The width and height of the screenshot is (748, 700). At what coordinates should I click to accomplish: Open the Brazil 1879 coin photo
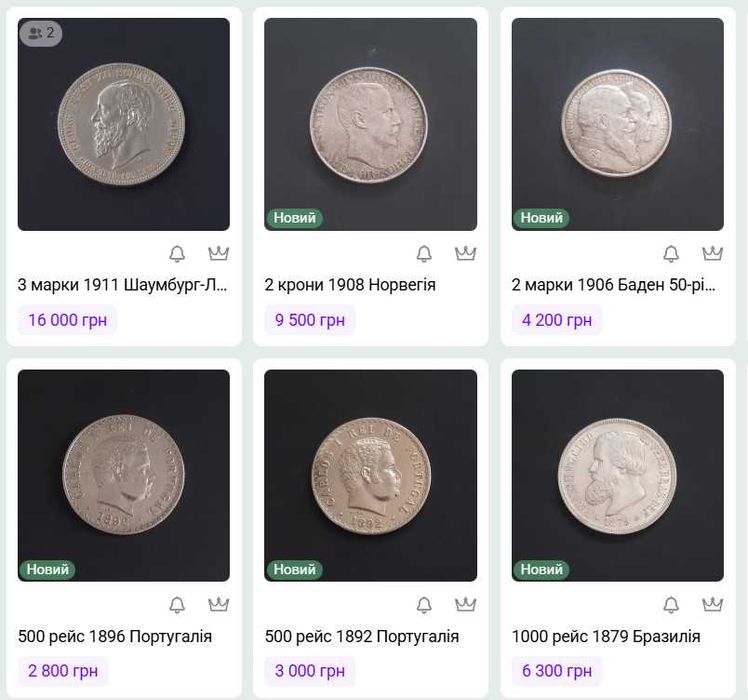click(x=617, y=475)
